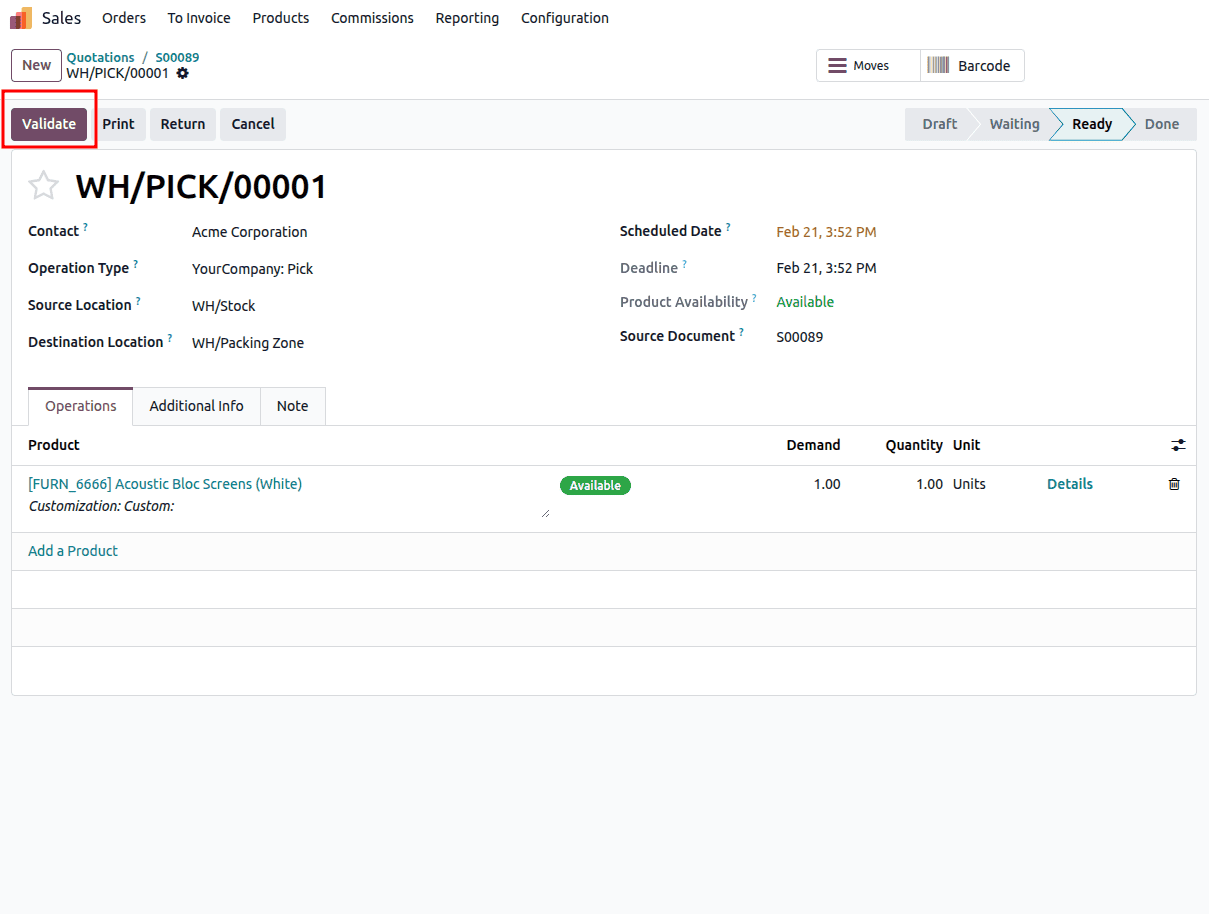The image size is (1209, 914).
Task: Switch to the Additional Info tab
Action: click(x=196, y=406)
